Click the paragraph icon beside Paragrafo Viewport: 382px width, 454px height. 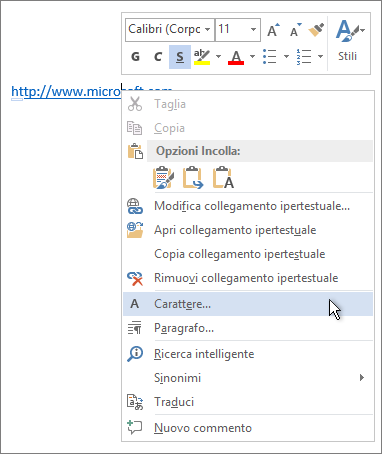[135, 328]
